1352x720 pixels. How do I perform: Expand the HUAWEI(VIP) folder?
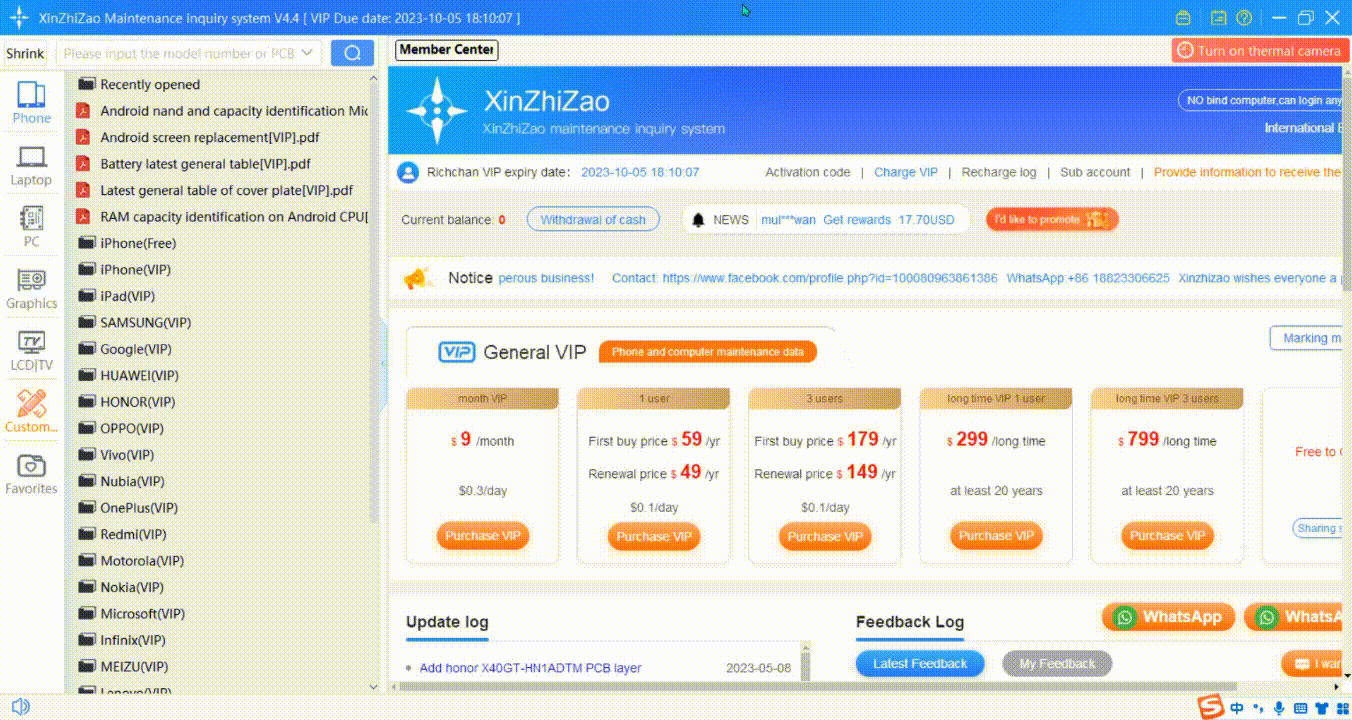coord(139,376)
